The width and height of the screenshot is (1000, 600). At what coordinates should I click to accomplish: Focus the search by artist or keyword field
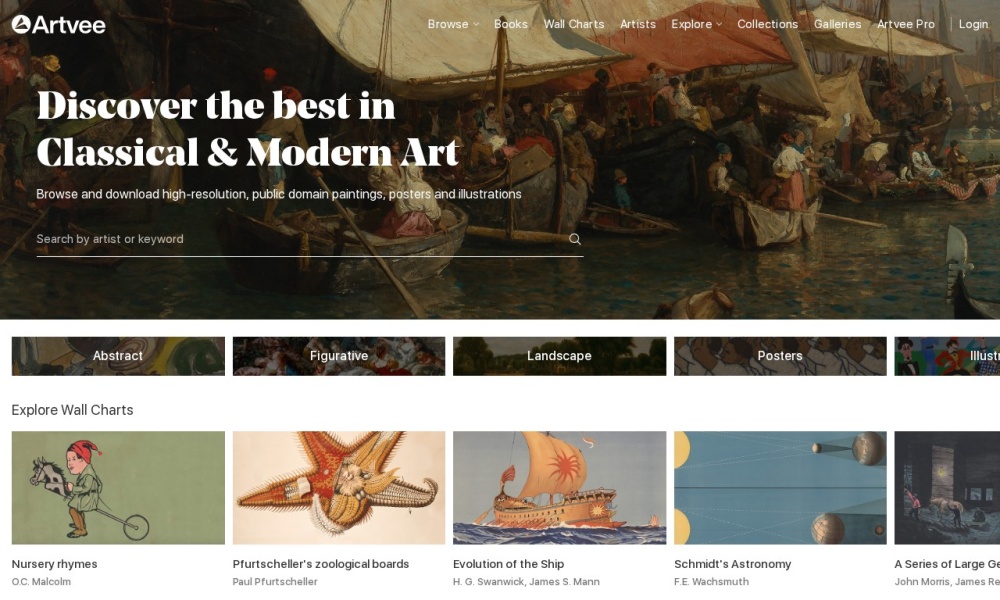[301, 239]
